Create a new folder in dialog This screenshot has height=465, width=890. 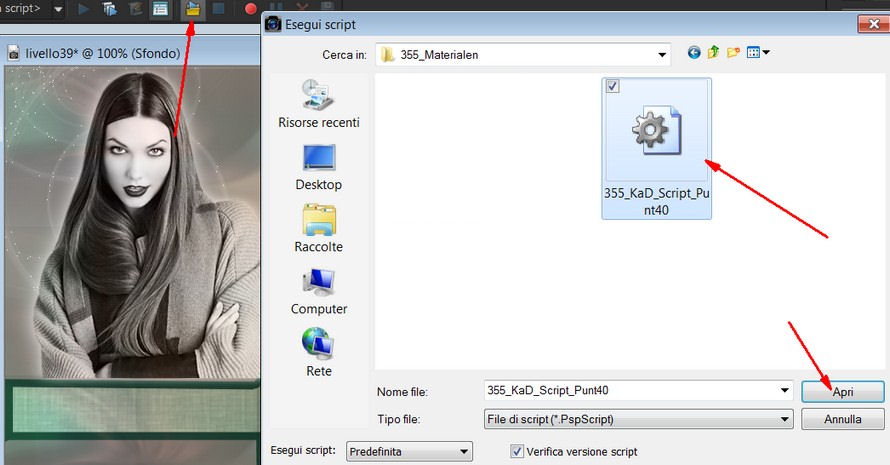click(733, 53)
